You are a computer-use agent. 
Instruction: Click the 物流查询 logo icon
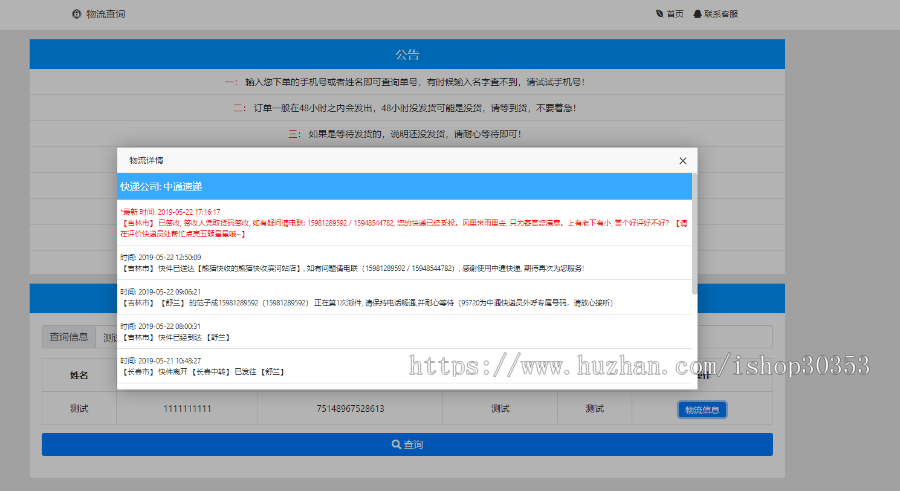pos(76,14)
